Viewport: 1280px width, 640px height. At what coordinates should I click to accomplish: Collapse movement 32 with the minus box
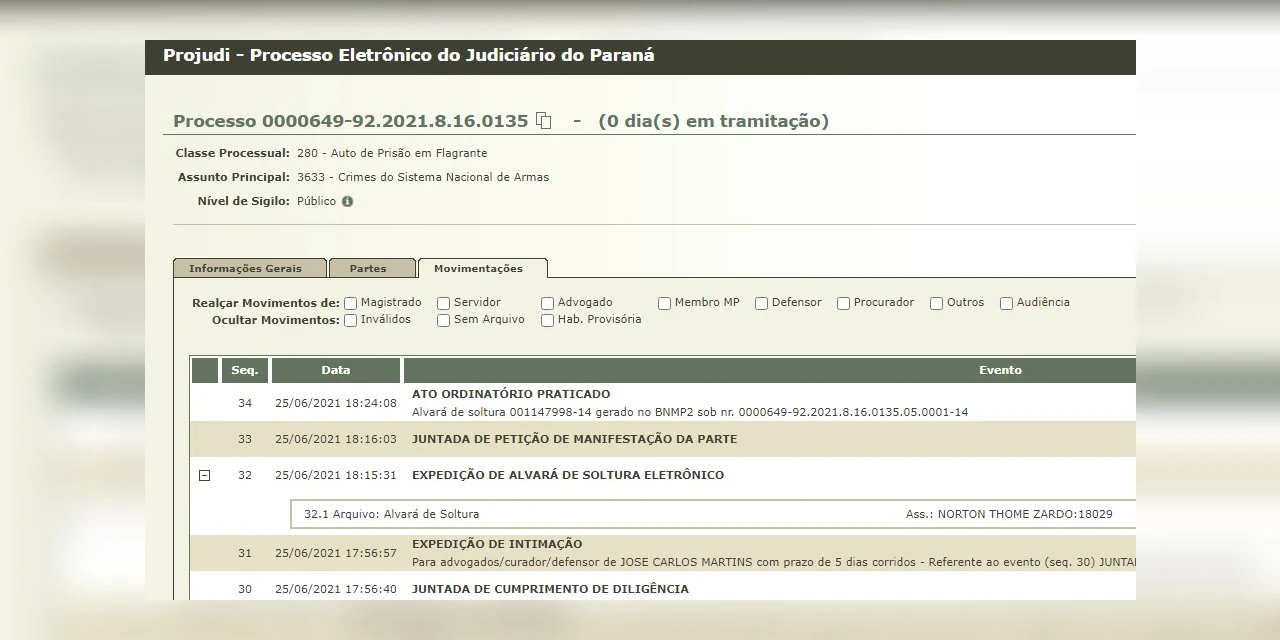[x=205, y=476]
